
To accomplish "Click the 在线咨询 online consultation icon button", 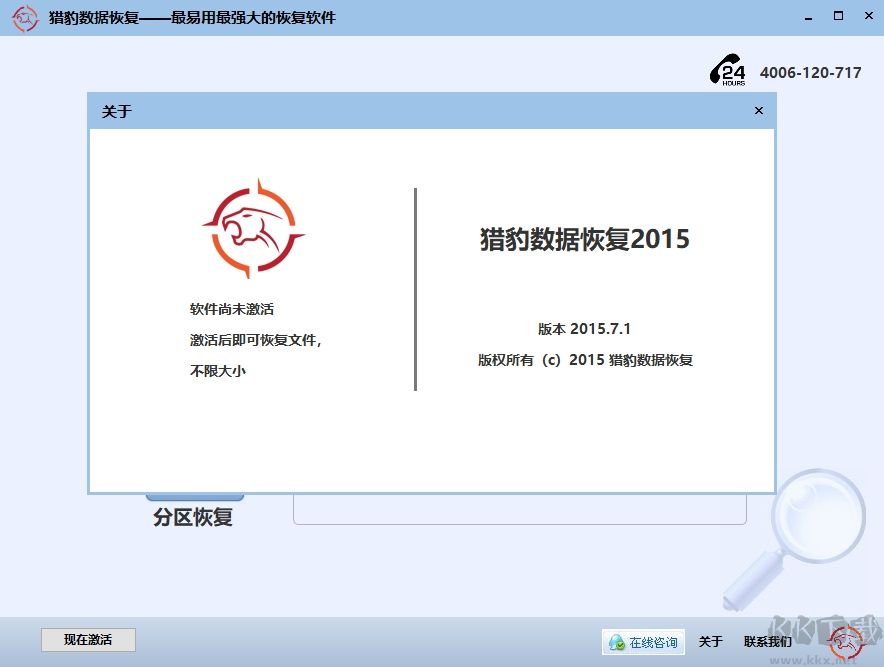I will point(645,642).
